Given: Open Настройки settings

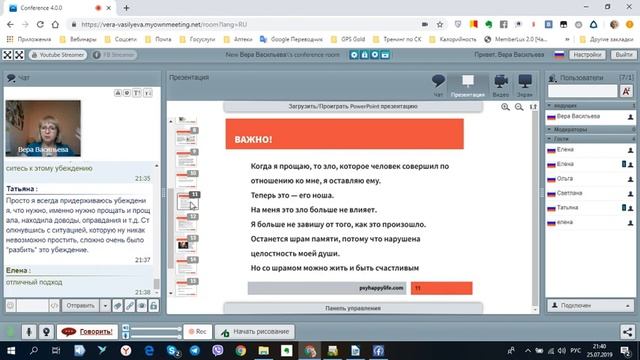Looking at the screenshot, I should [x=587, y=55].
